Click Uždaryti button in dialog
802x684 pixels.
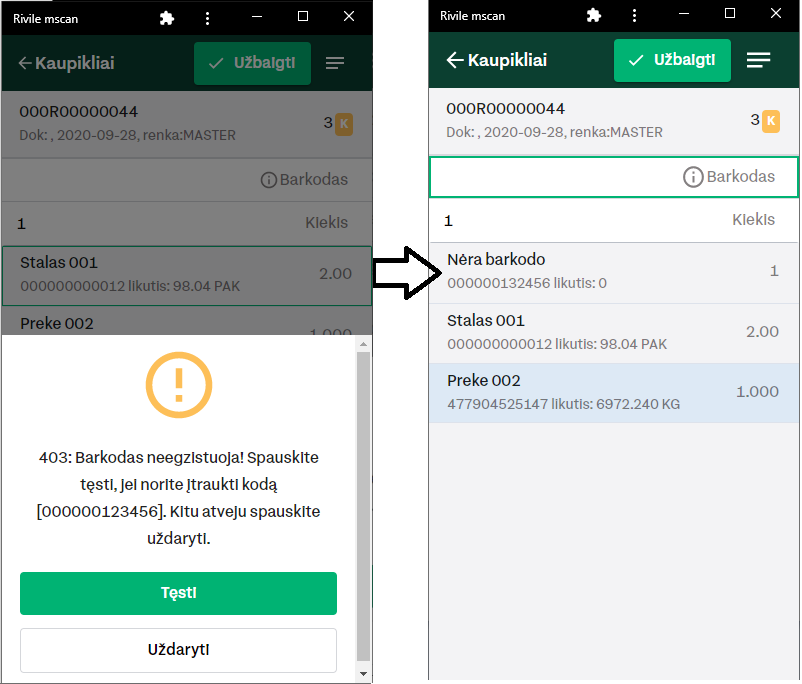tap(179, 650)
